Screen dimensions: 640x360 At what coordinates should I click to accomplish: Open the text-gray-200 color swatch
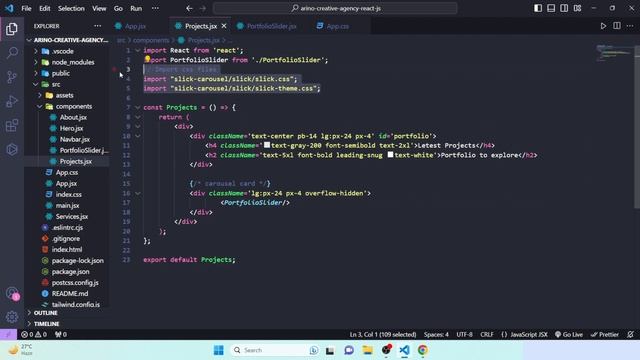pos(267,145)
